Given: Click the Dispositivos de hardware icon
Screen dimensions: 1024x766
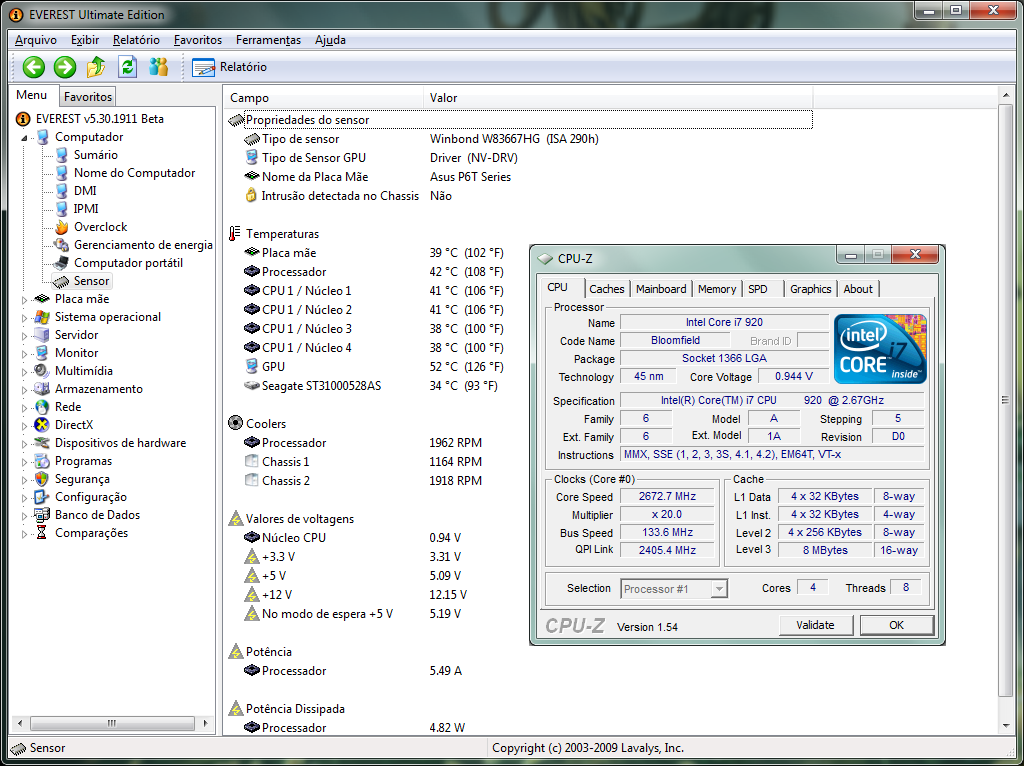Looking at the screenshot, I should pyautogui.click(x=42, y=443).
